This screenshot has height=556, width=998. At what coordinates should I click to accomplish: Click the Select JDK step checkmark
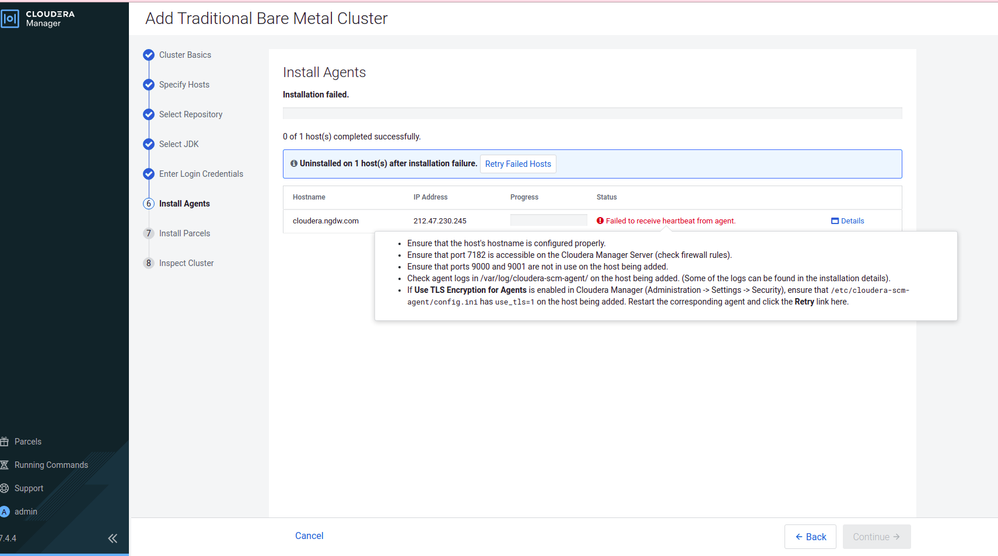pyautogui.click(x=148, y=144)
